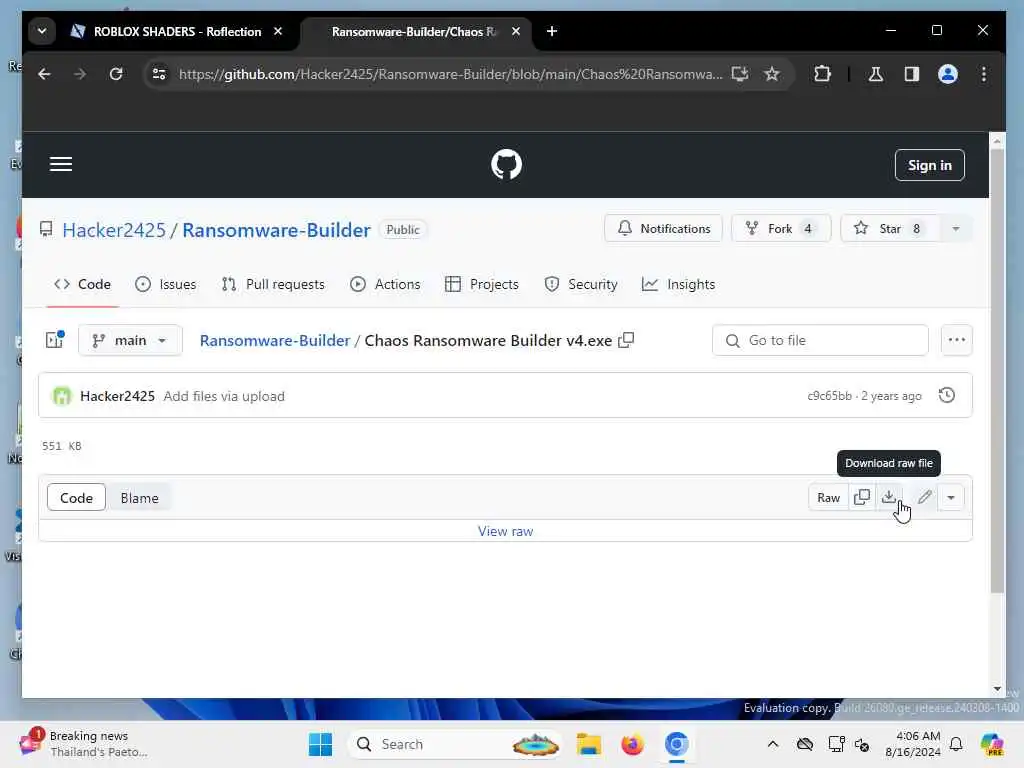Show hidden system tray icons
This screenshot has height=768, width=1024.
coord(773,744)
